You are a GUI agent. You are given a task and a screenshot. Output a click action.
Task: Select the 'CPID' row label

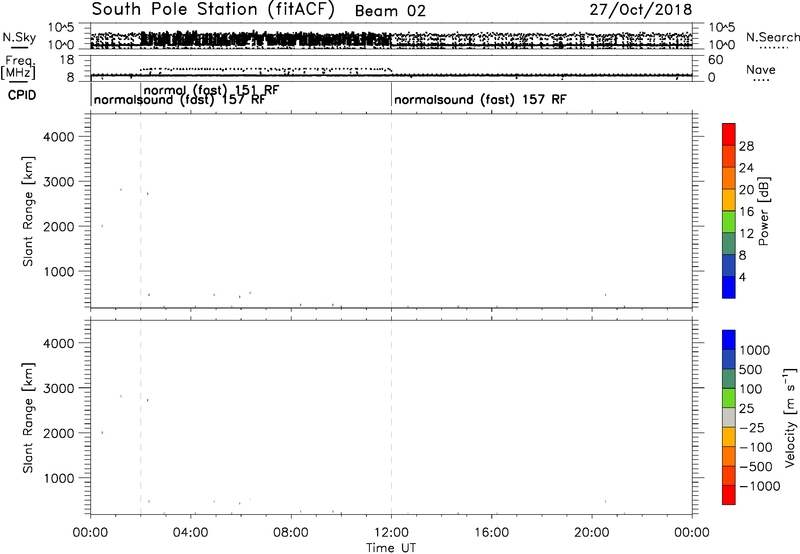pos(22,95)
